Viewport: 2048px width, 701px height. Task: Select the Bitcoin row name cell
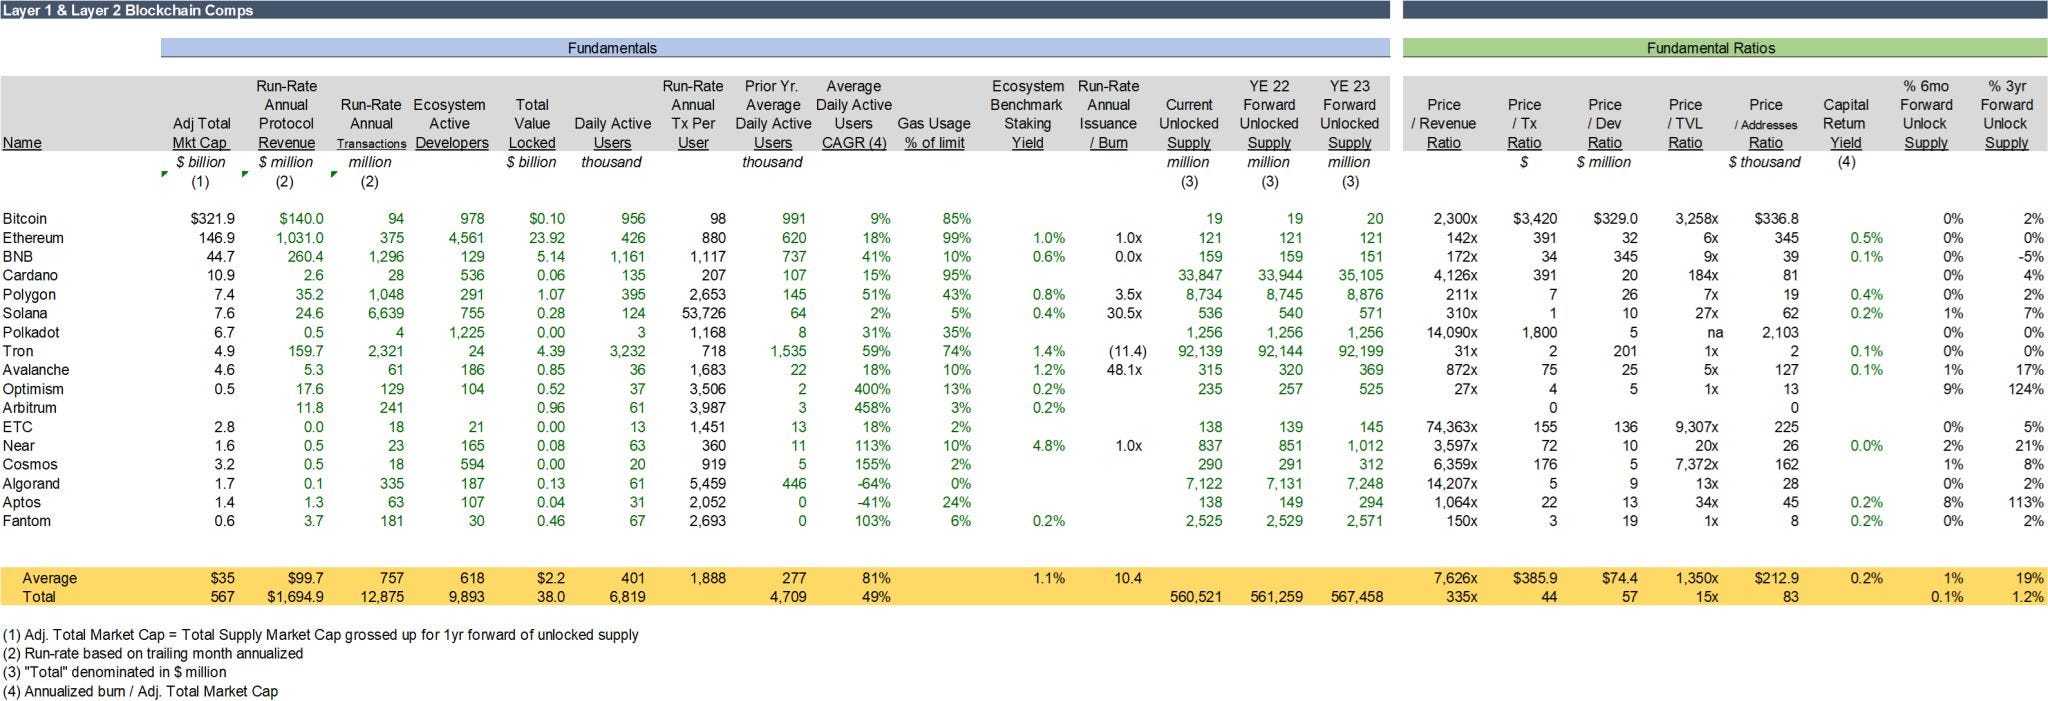25,219
